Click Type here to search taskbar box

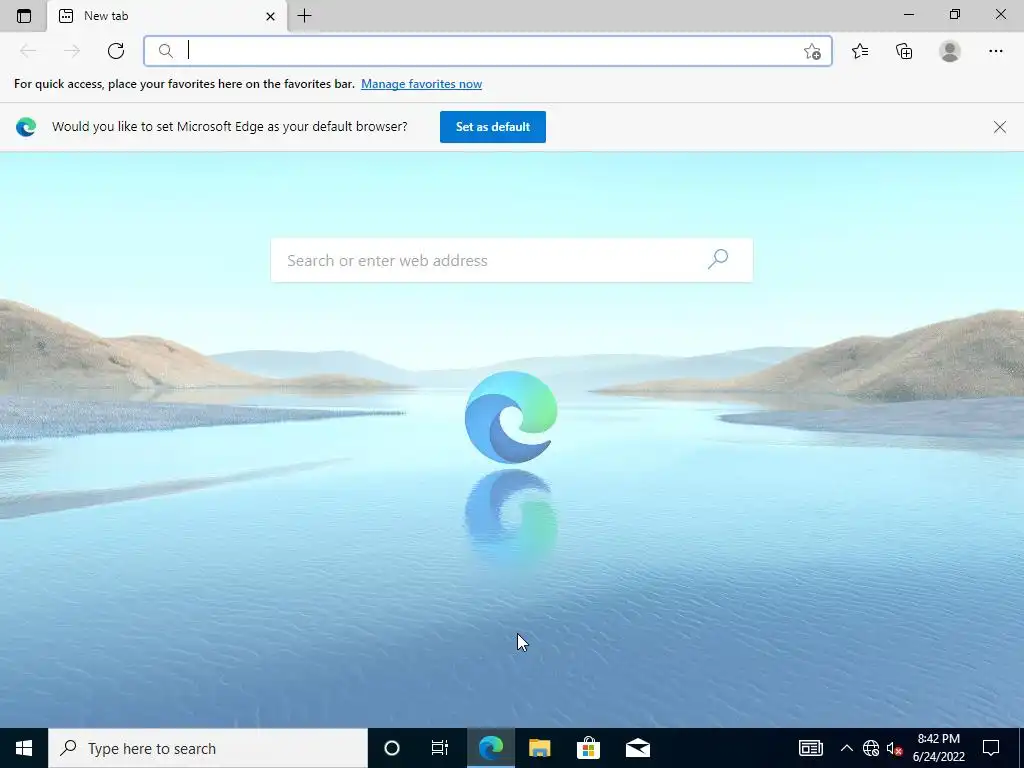[x=208, y=748]
